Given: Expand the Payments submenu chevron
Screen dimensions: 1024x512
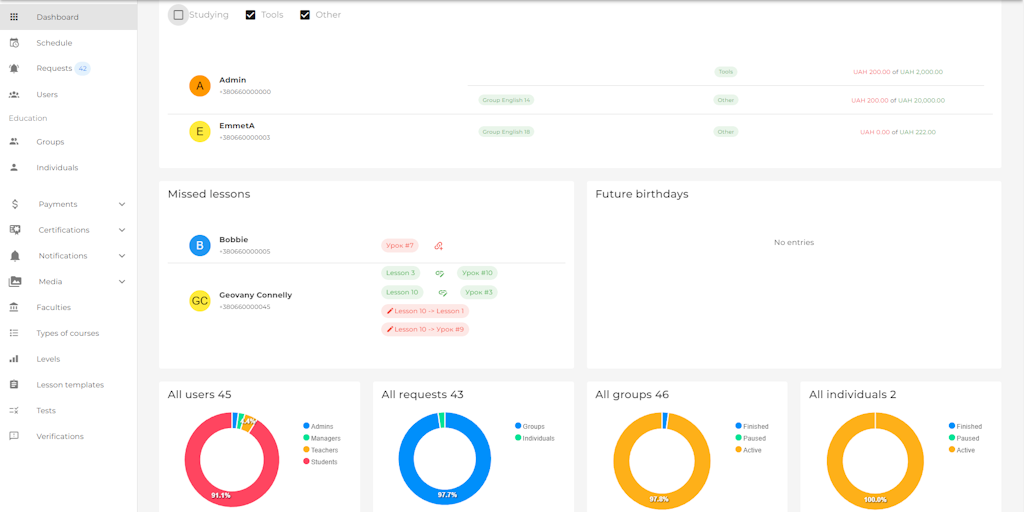Looking at the screenshot, I should (122, 204).
